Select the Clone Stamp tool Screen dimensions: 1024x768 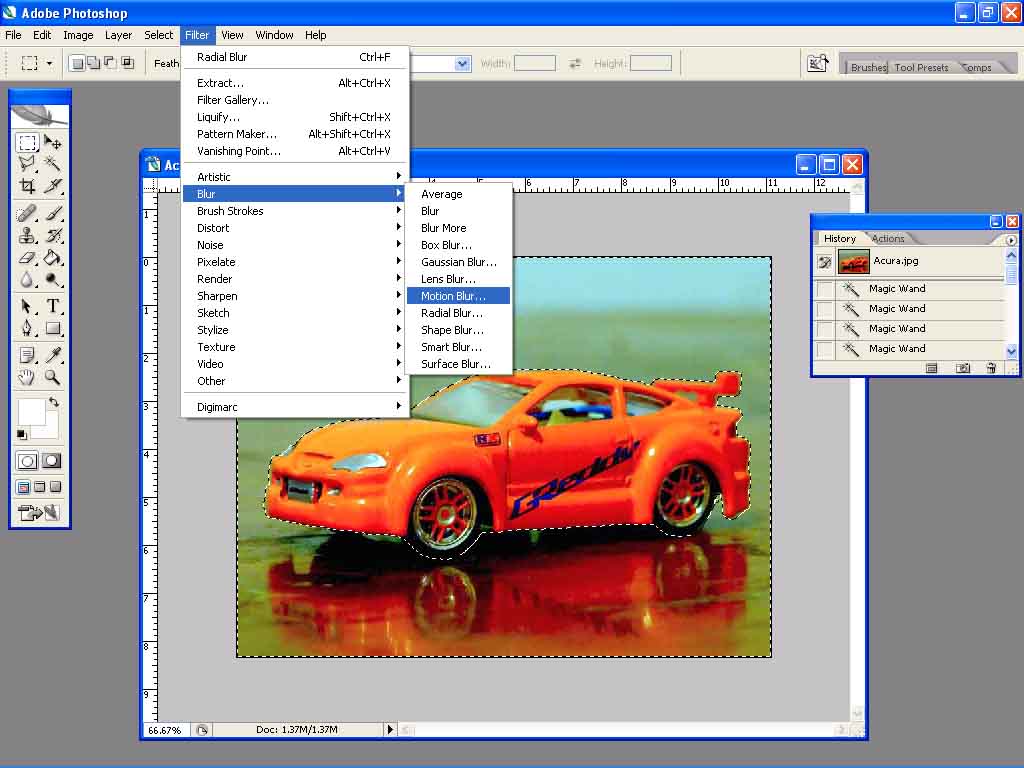point(27,235)
